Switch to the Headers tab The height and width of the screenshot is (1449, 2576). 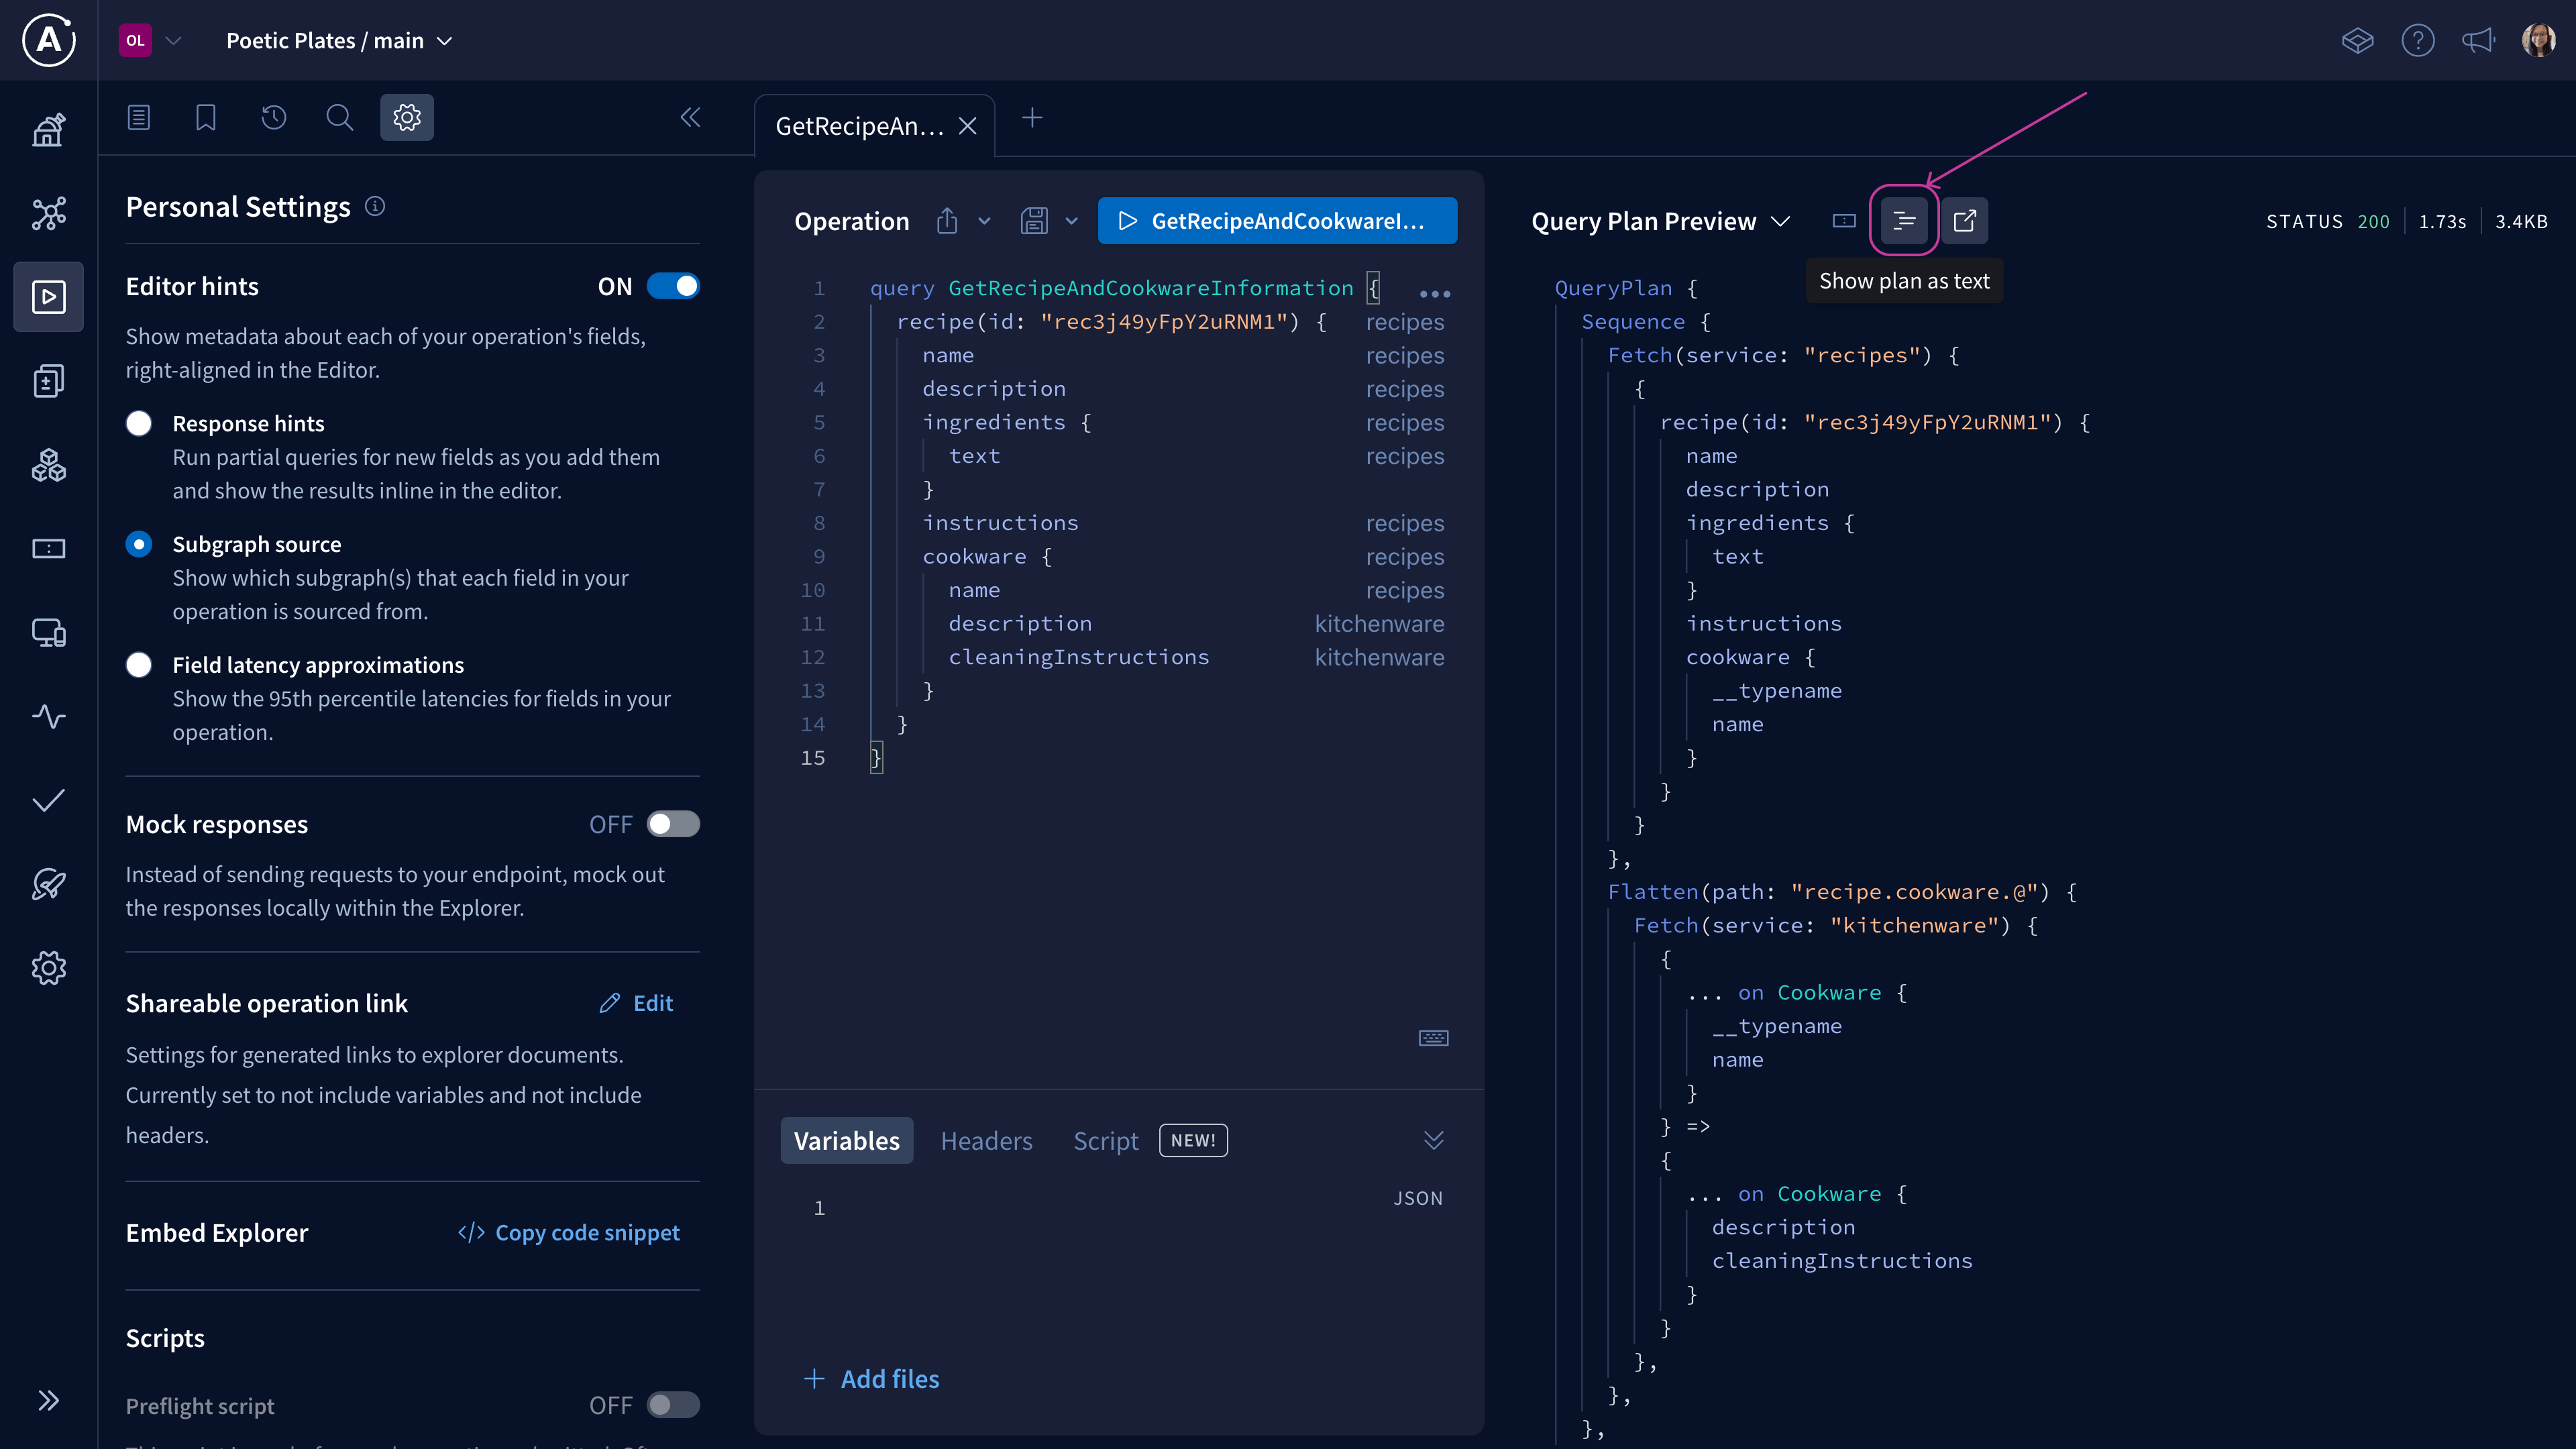click(986, 1141)
